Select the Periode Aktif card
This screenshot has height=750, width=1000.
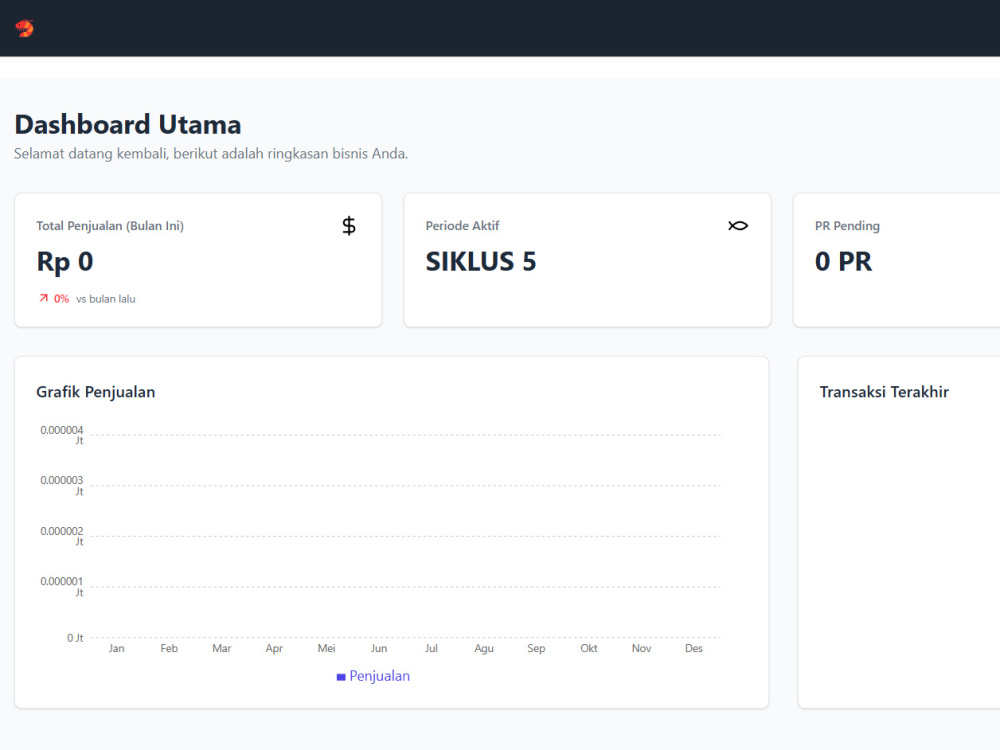587,260
